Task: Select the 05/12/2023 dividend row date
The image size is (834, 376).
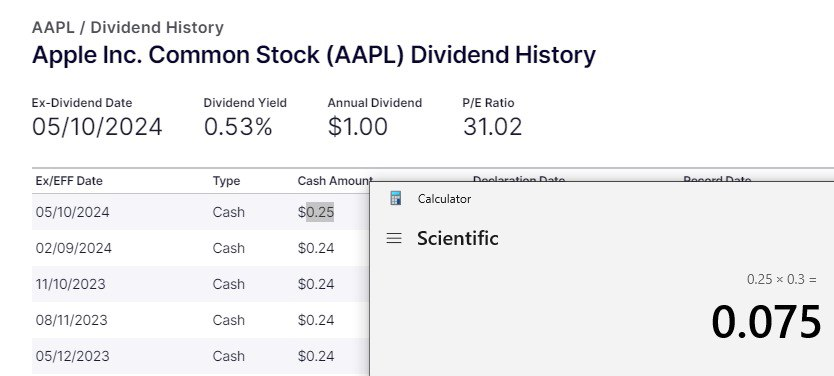Action: 73,356
